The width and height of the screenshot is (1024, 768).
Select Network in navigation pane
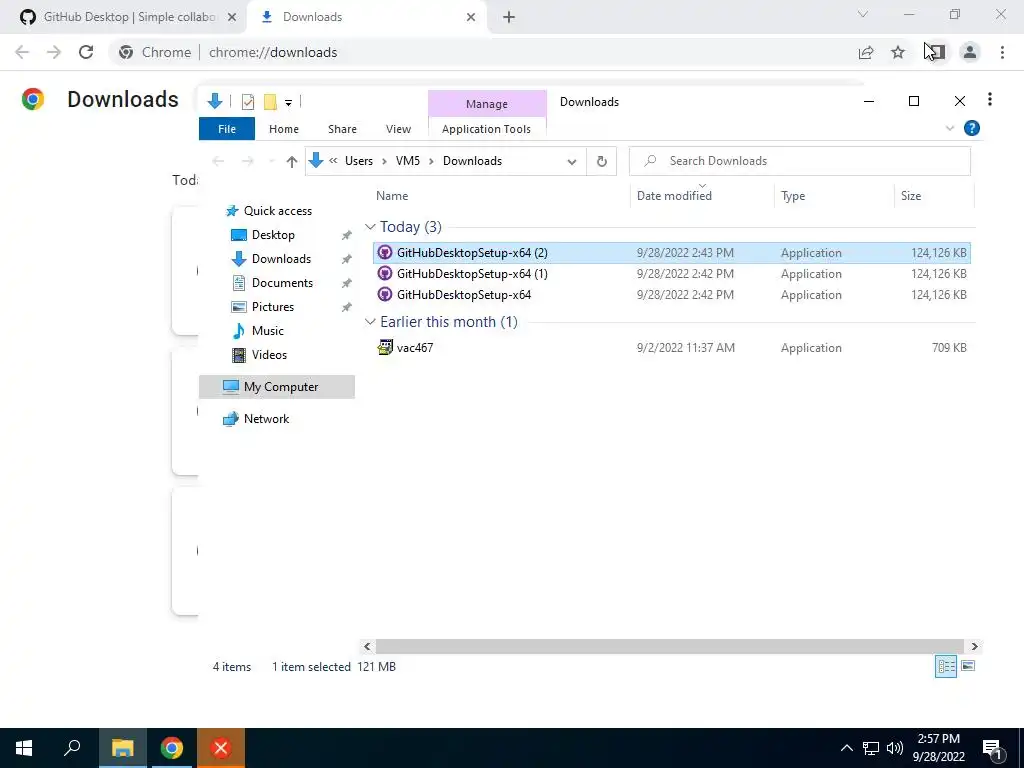pos(266,419)
